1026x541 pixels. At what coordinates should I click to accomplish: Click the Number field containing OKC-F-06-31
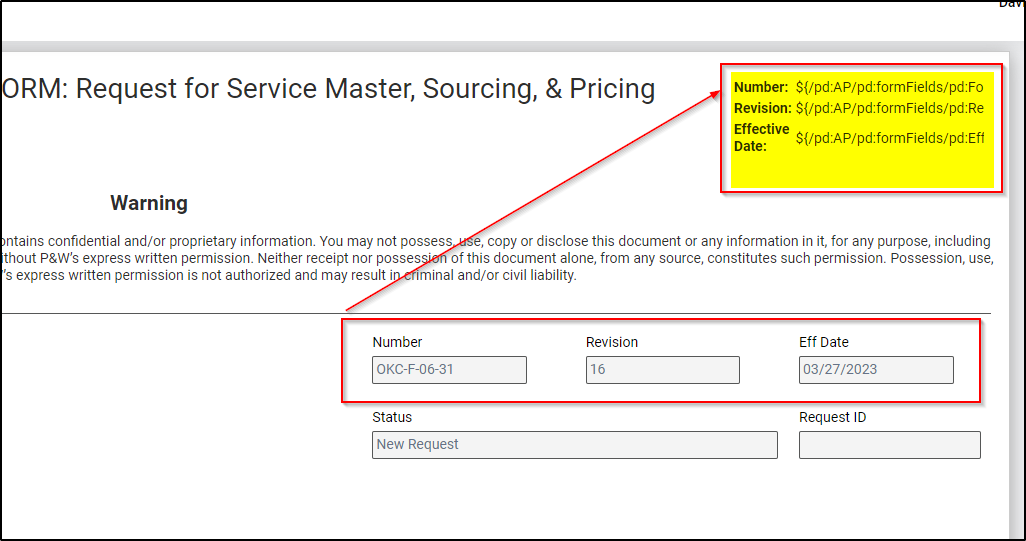click(x=449, y=370)
